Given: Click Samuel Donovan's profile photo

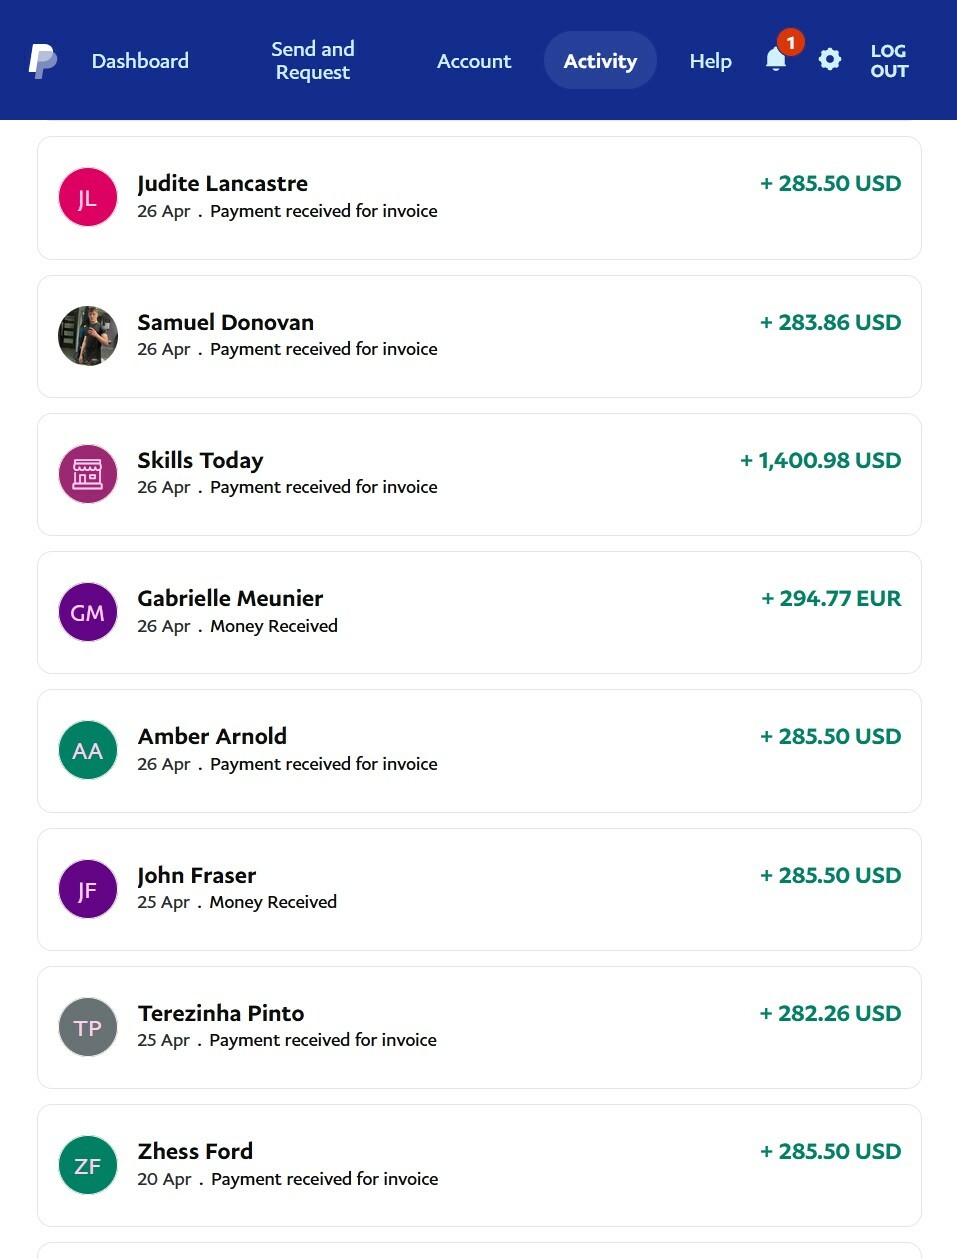Looking at the screenshot, I should 88,336.
